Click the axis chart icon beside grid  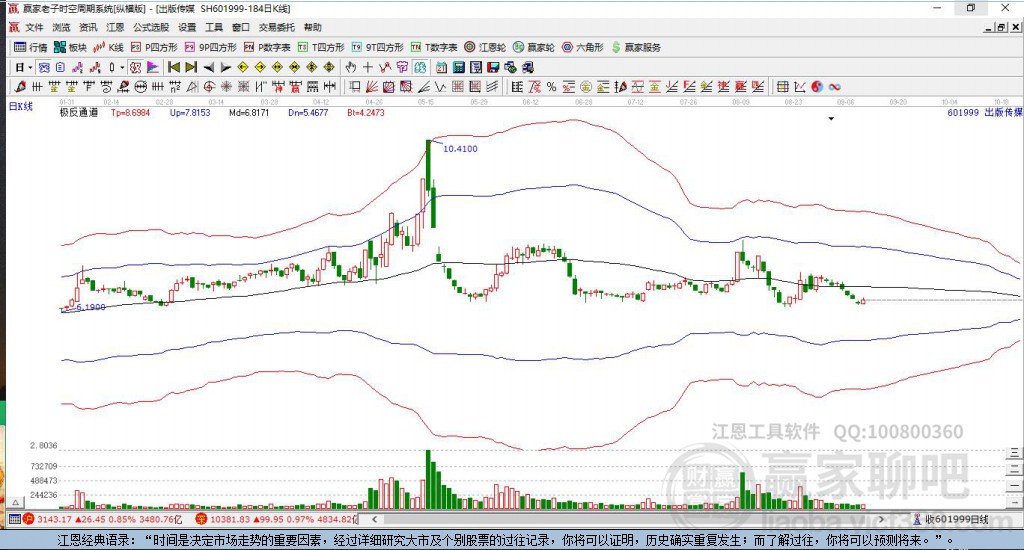(x=799, y=86)
